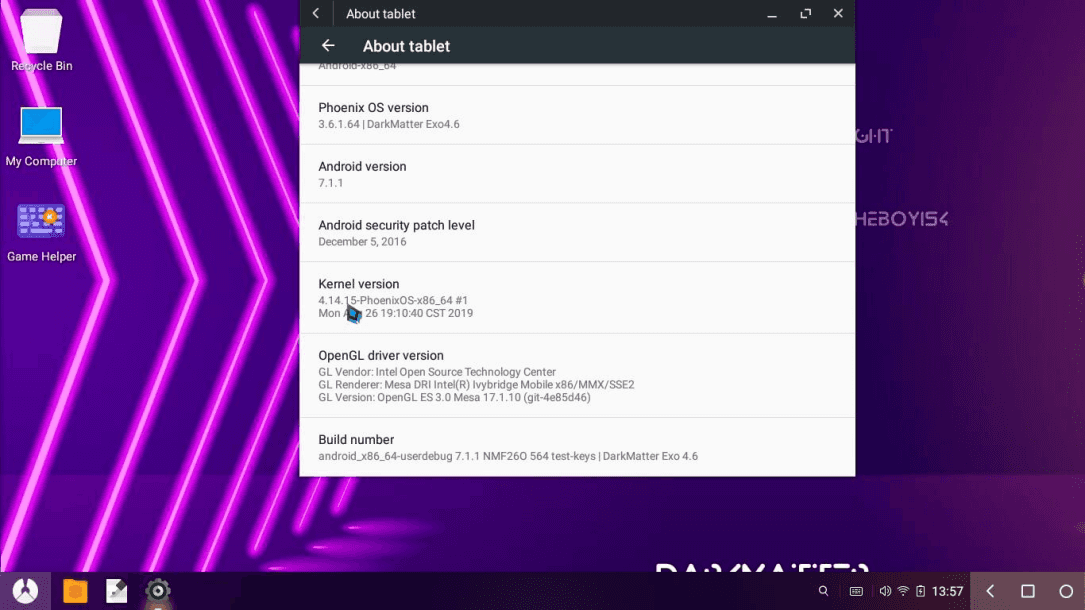The height and width of the screenshot is (610, 1085).
Task: Maximize the About tablet window
Action: pyautogui.click(x=805, y=13)
